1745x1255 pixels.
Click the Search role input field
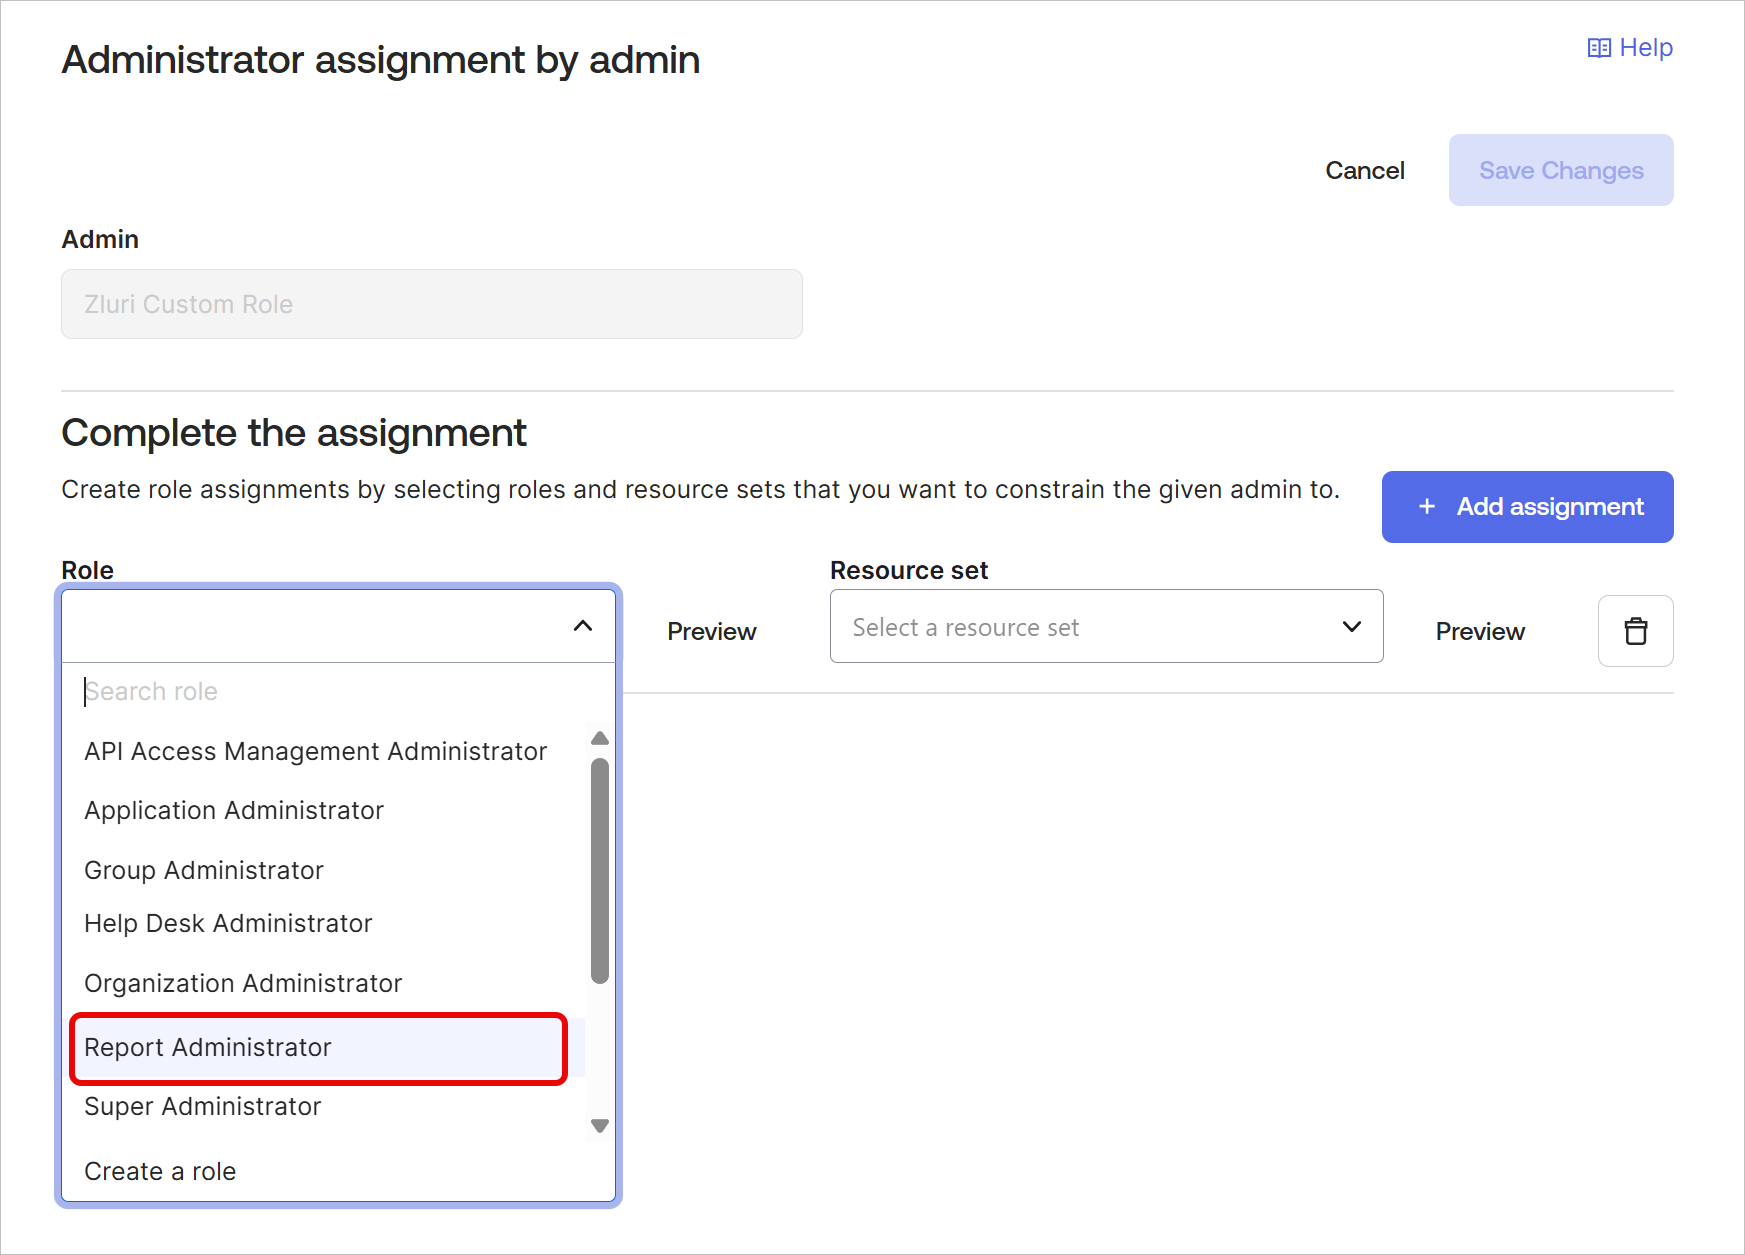click(338, 692)
